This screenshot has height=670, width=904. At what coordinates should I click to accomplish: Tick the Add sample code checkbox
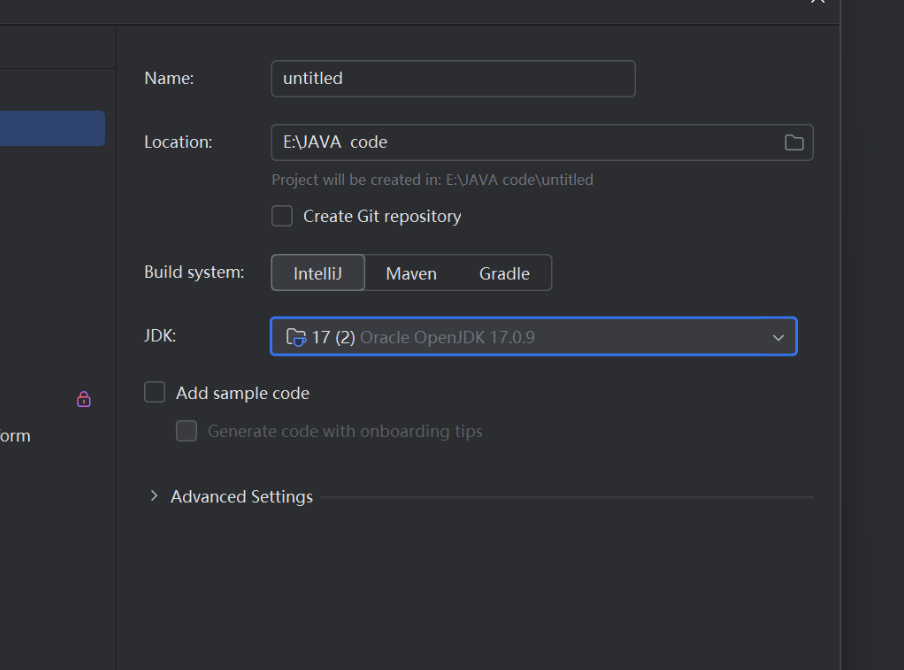[x=155, y=392]
